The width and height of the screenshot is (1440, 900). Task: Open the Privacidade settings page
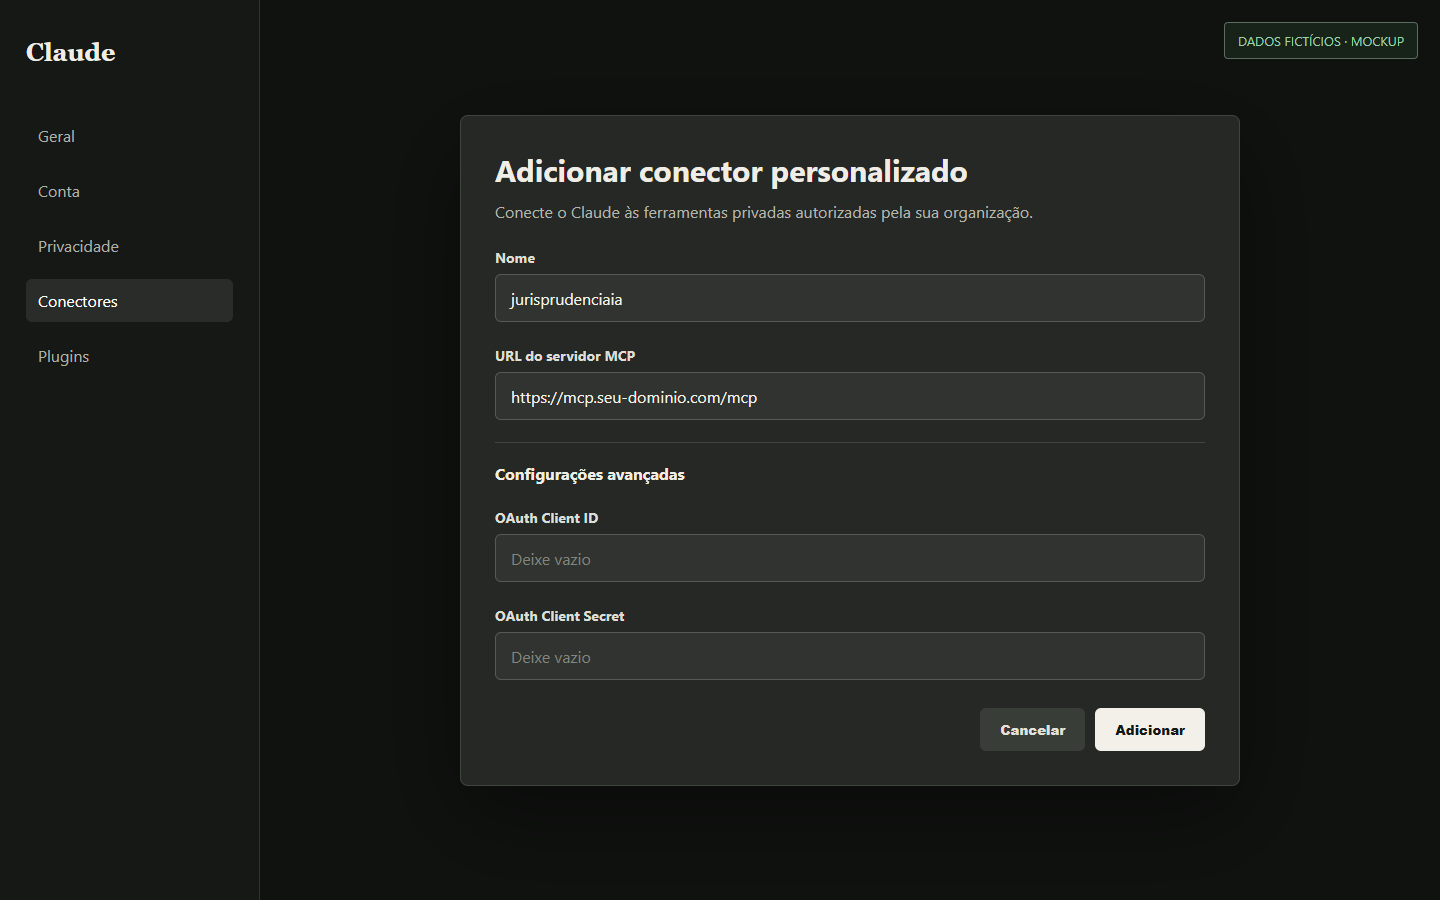point(129,246)
